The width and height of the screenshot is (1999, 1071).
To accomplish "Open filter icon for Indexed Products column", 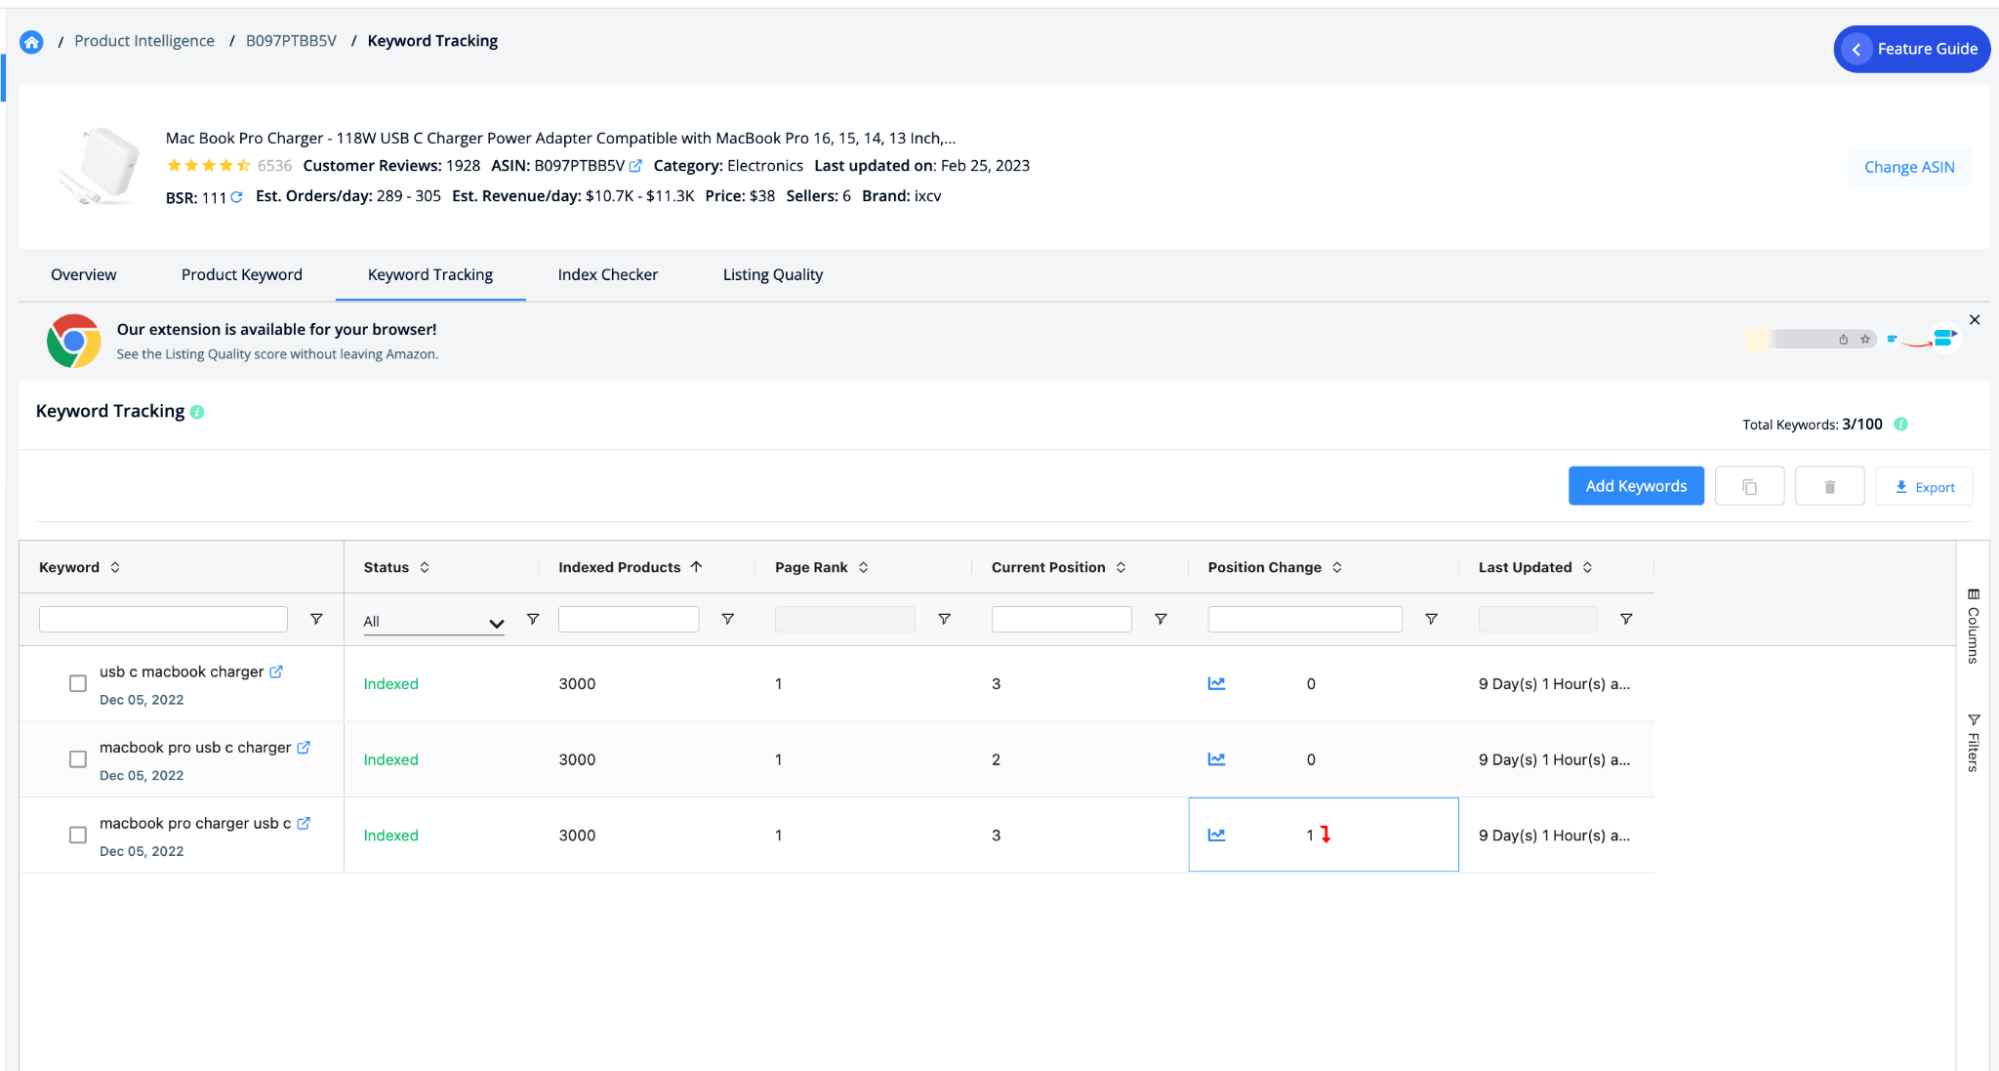I will click(728, 619).
